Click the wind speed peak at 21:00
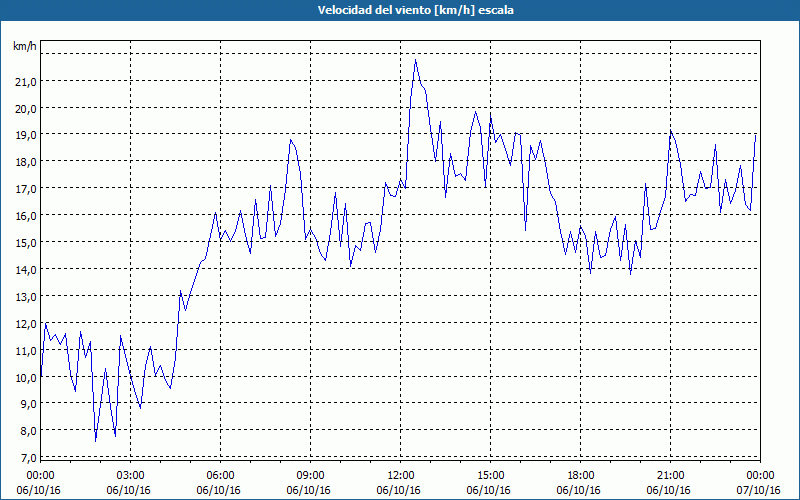This screenshot has width=800, height=500. click(x=670, y=131)
